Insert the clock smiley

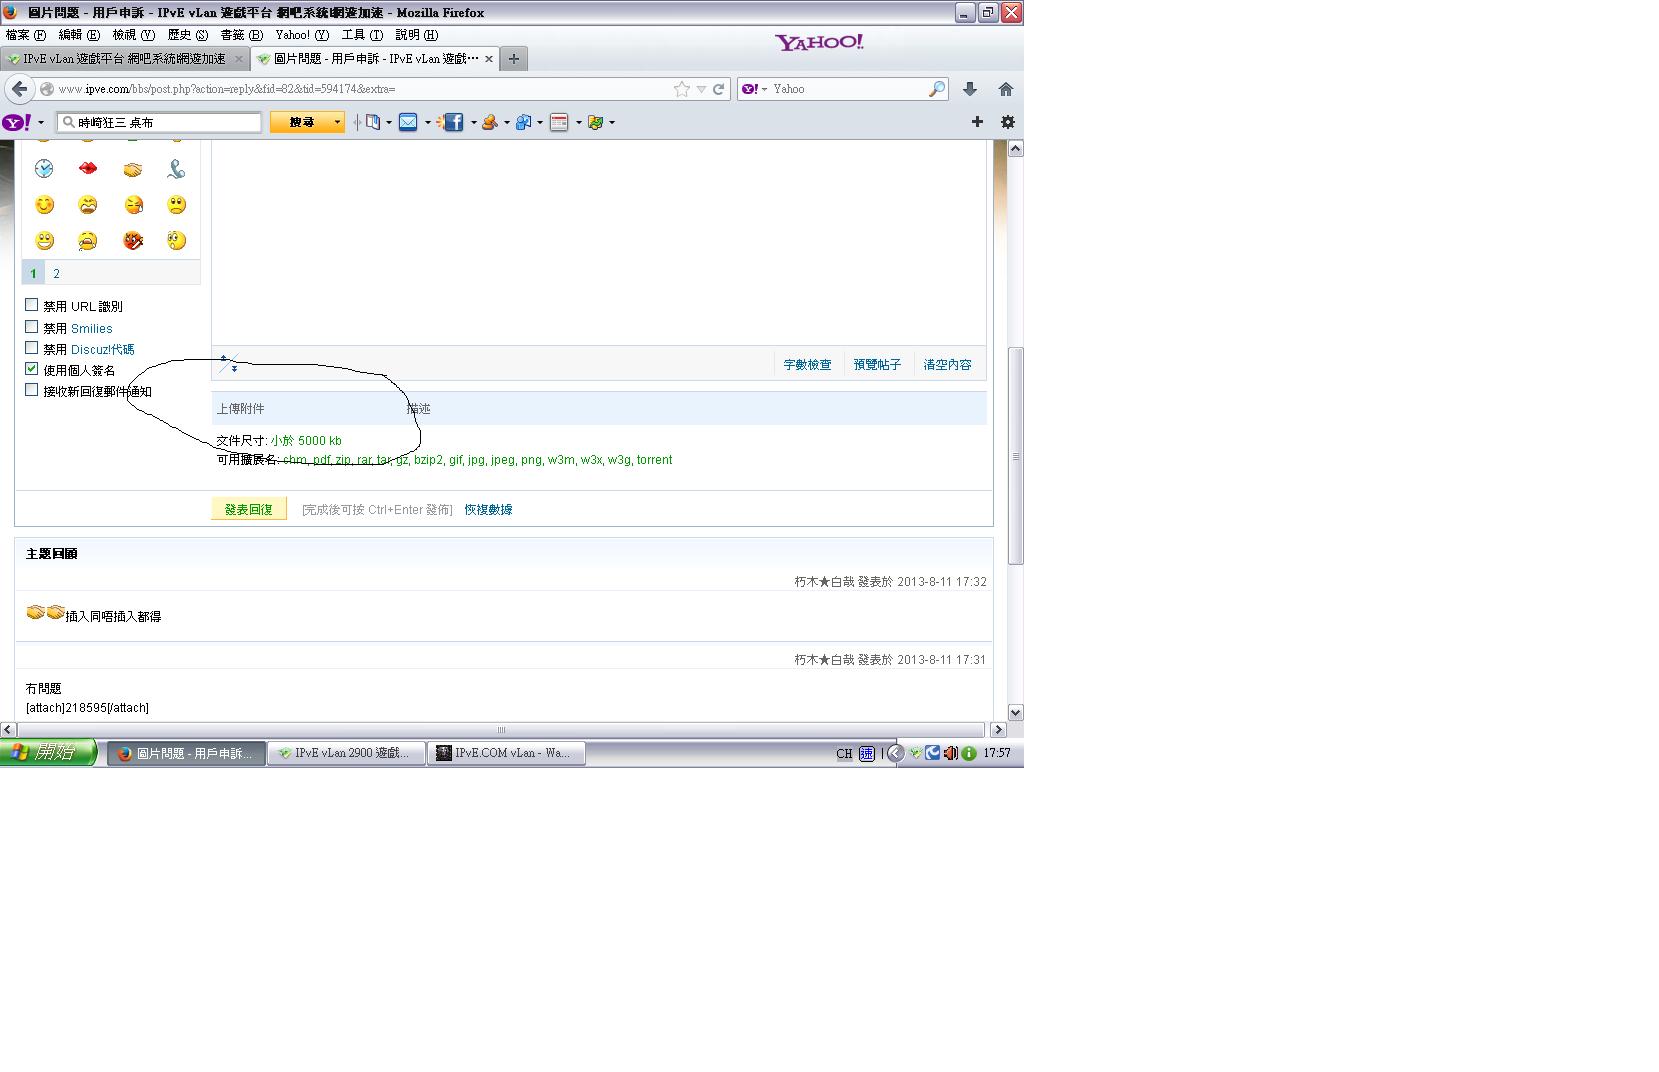[x=44, y=169]
